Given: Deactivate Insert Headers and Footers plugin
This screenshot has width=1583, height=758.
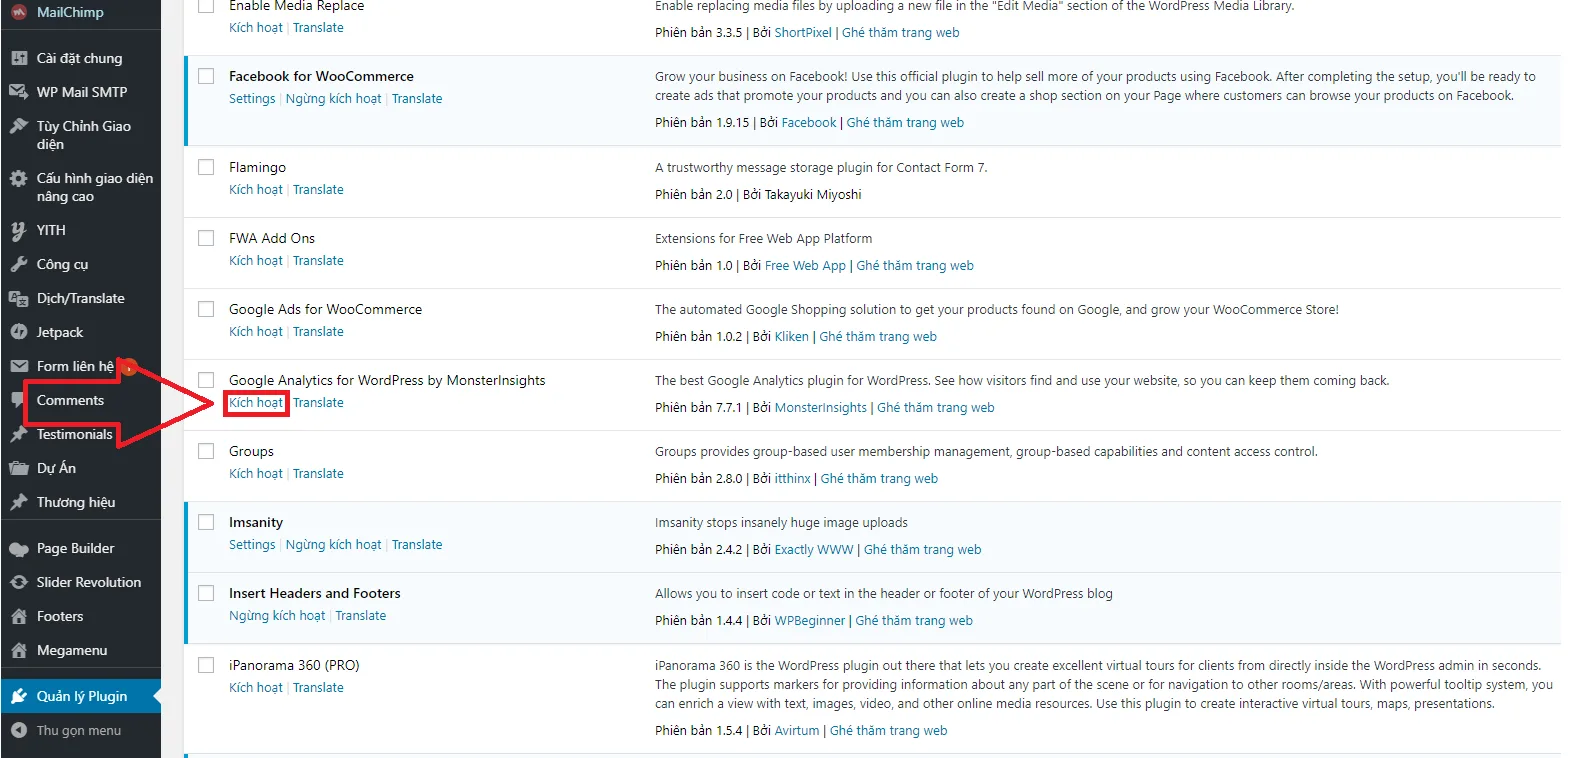Looking at the screenshot, I should click(277, 616).
